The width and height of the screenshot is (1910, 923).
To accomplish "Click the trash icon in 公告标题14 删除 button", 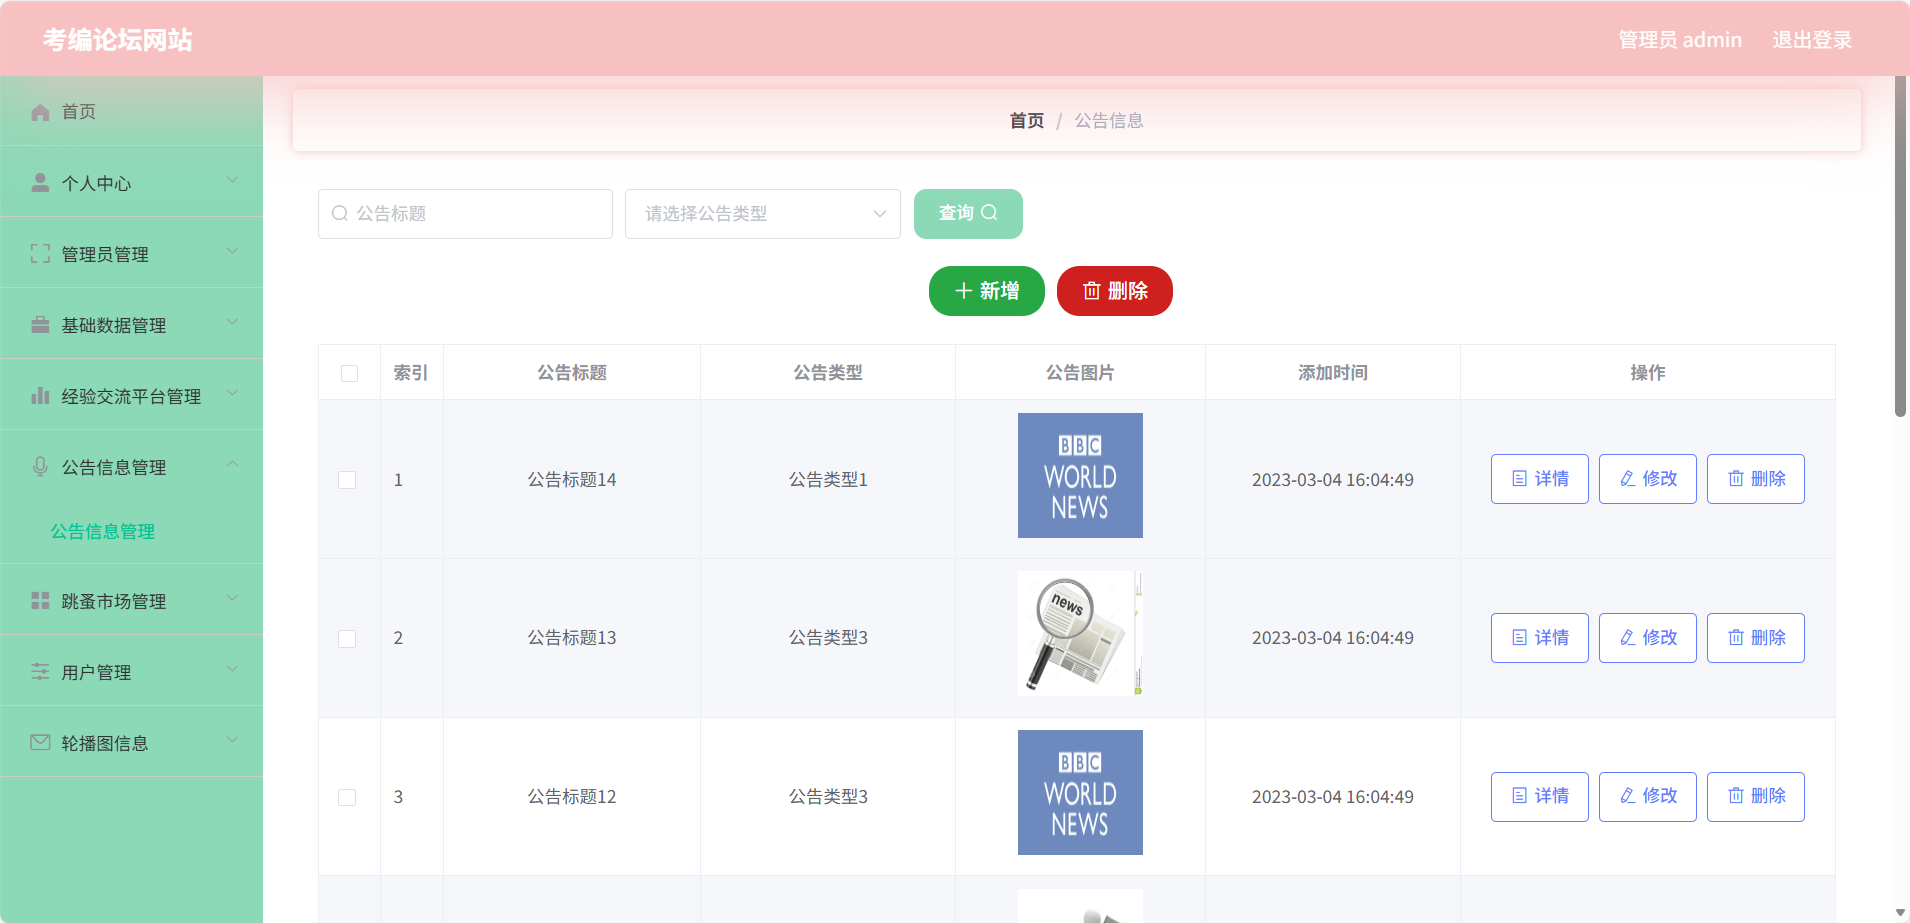I will point(1736,479).
